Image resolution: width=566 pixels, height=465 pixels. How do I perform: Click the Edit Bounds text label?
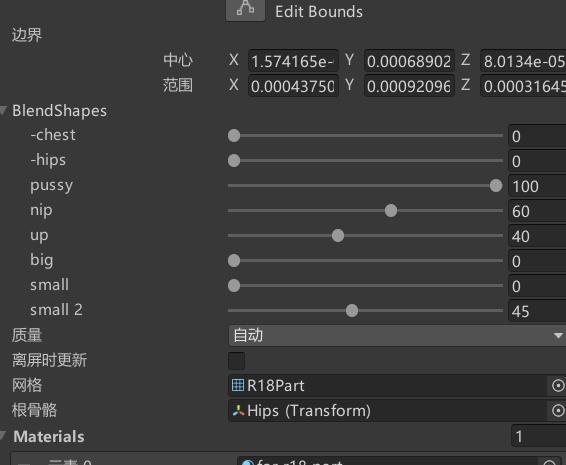coord(319,12)
